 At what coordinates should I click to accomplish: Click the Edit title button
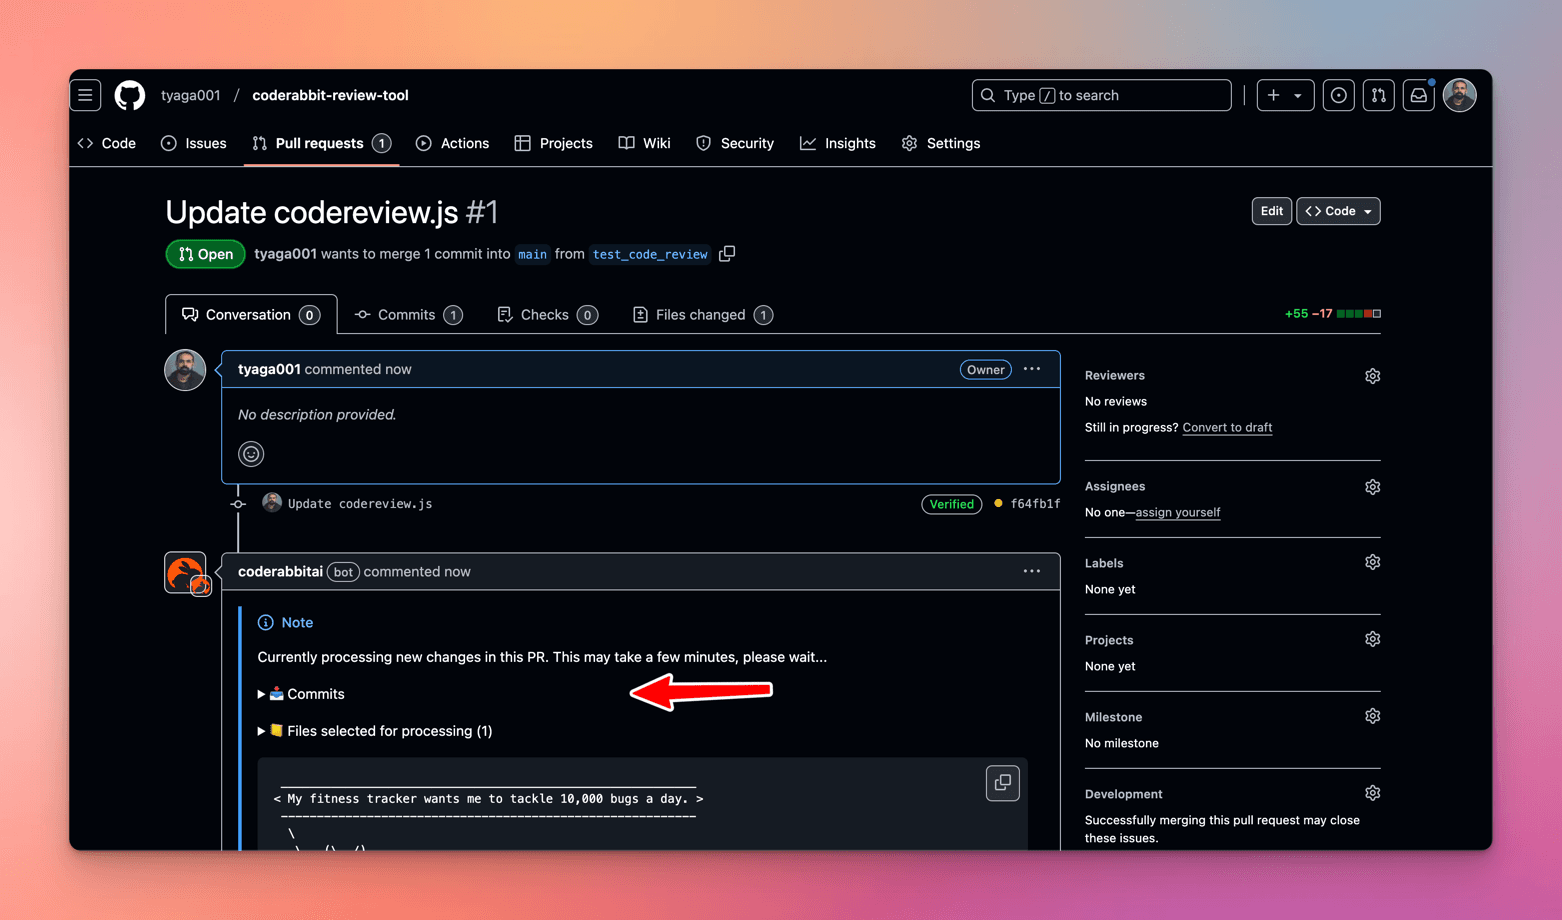coord(1271,211)
